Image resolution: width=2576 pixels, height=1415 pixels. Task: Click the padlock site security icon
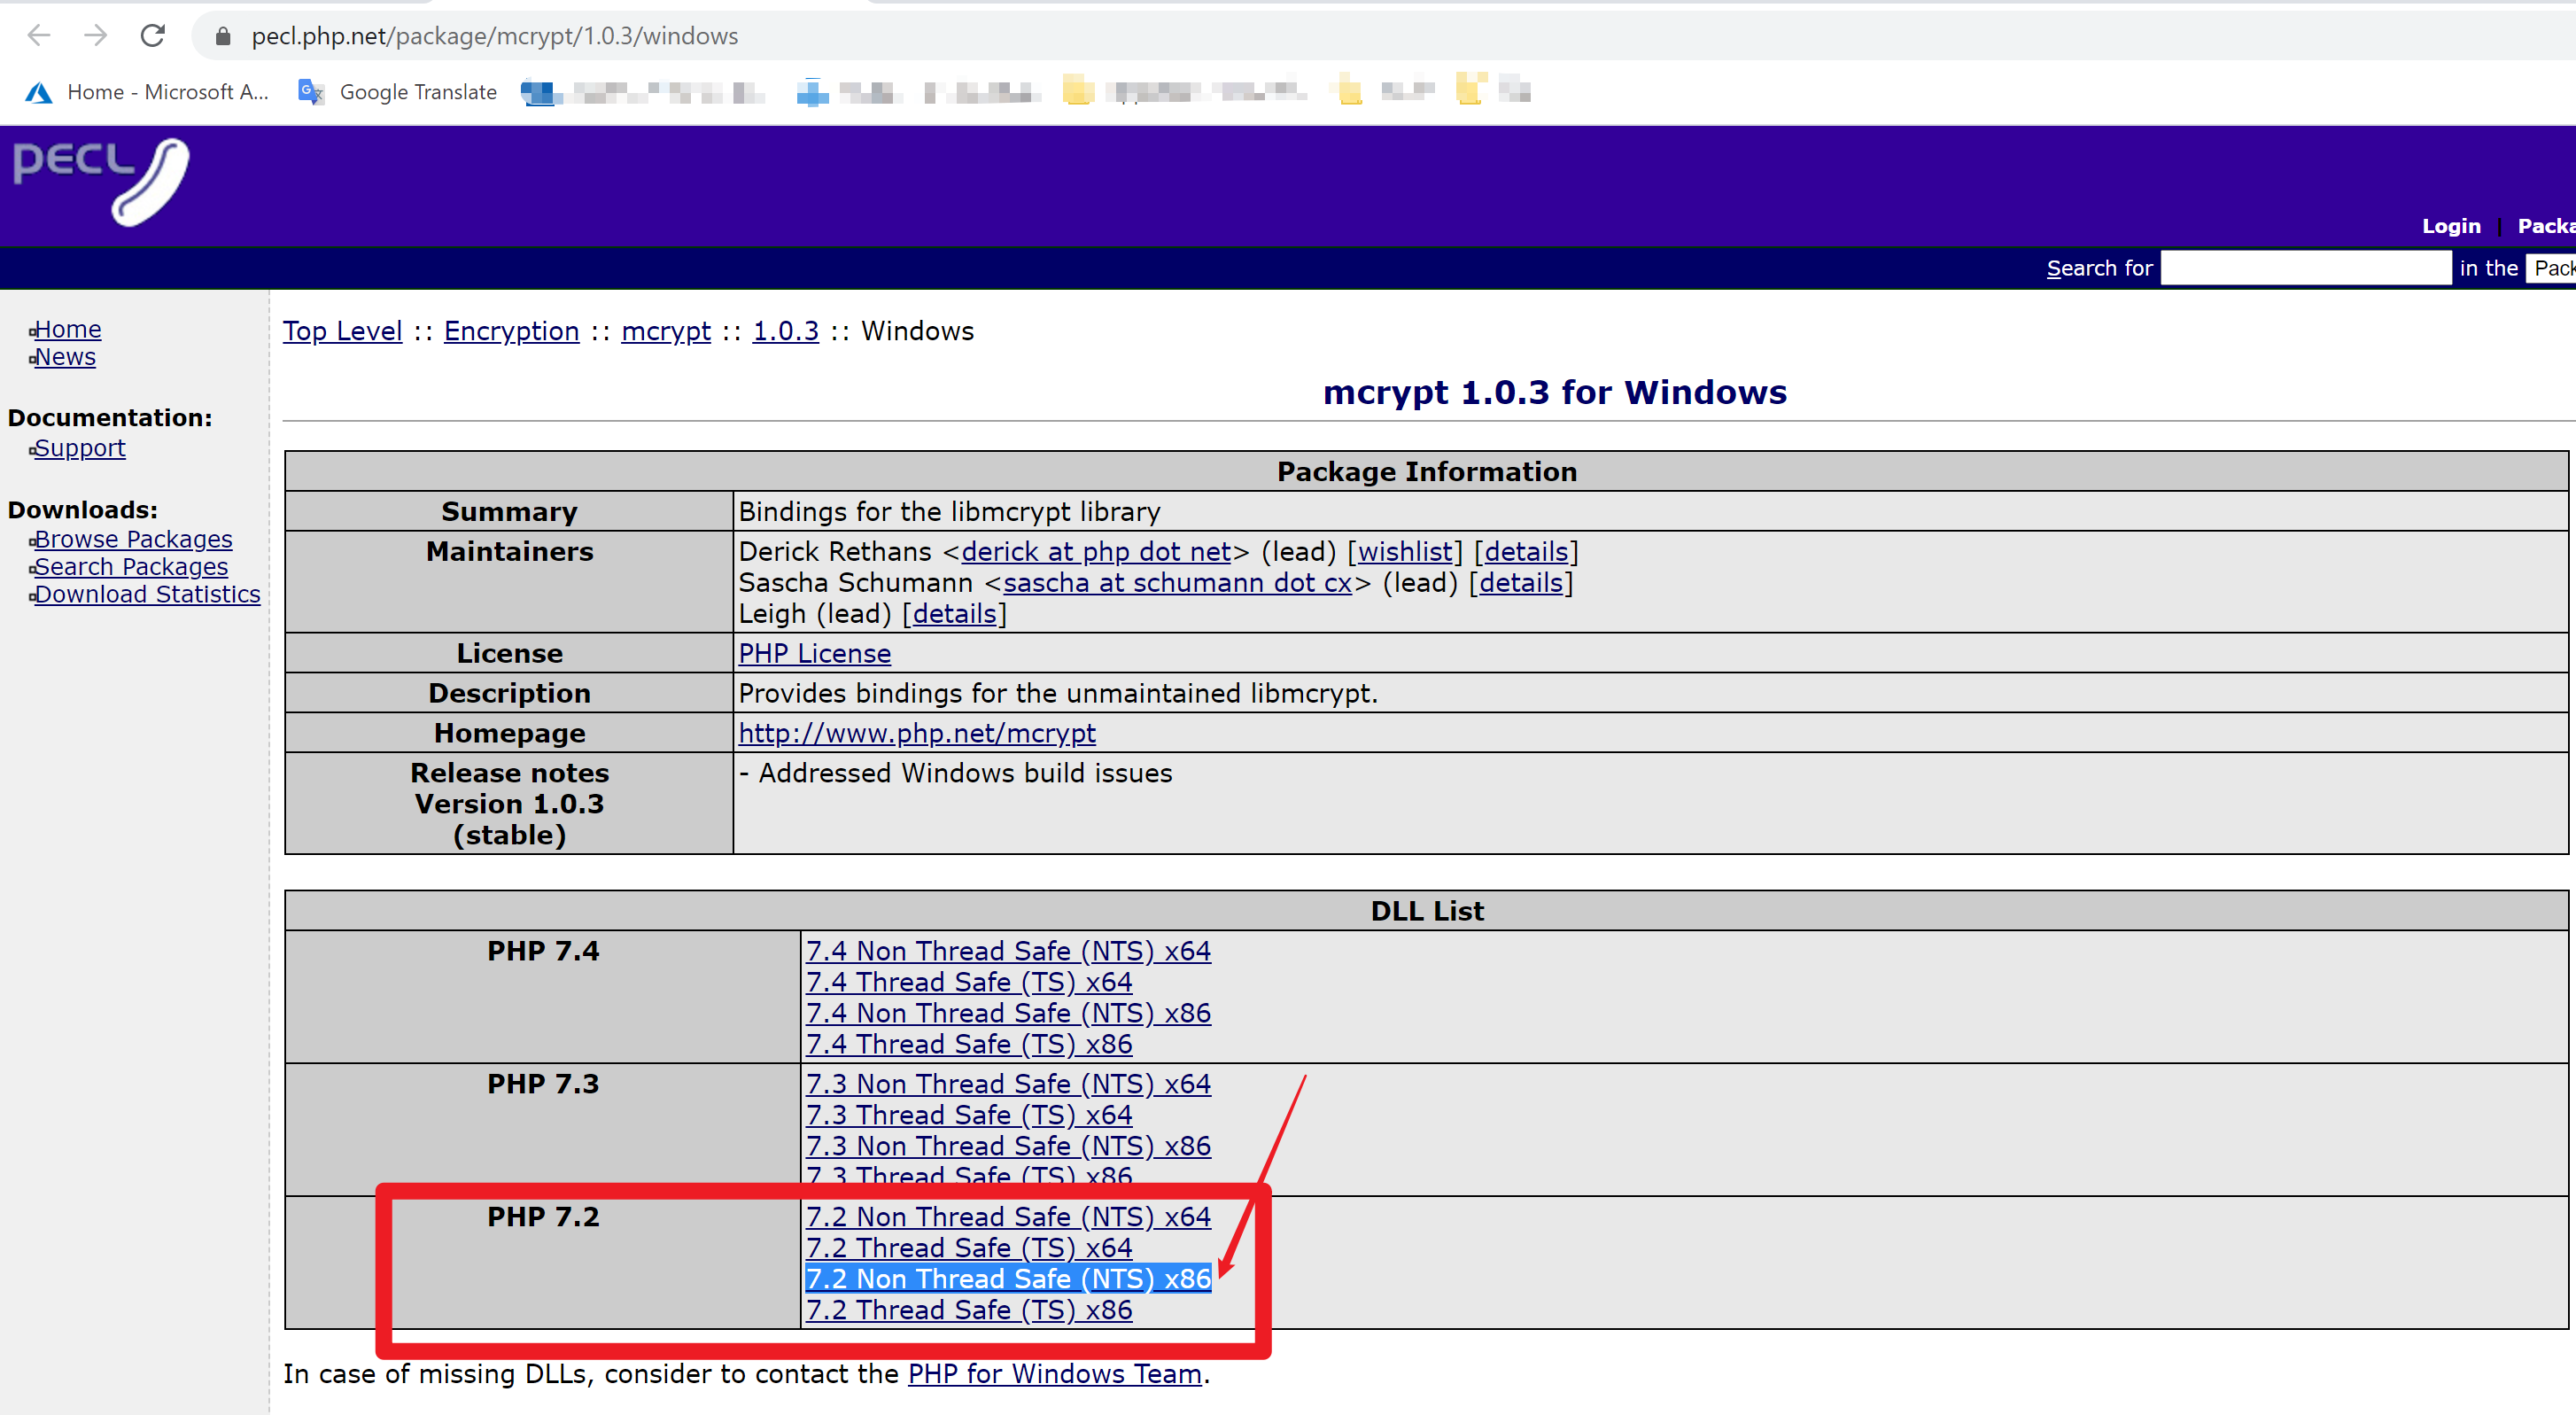(x=223, y=37)
